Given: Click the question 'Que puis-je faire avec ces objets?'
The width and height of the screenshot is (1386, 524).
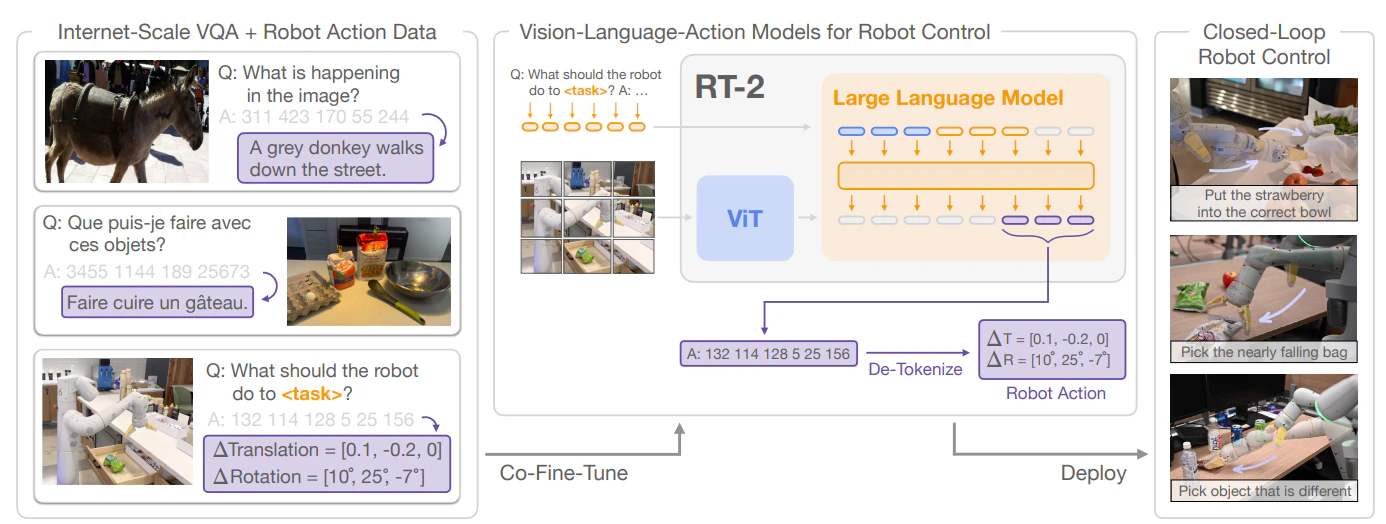Looking at the screenshot, I should click(147, 234).
